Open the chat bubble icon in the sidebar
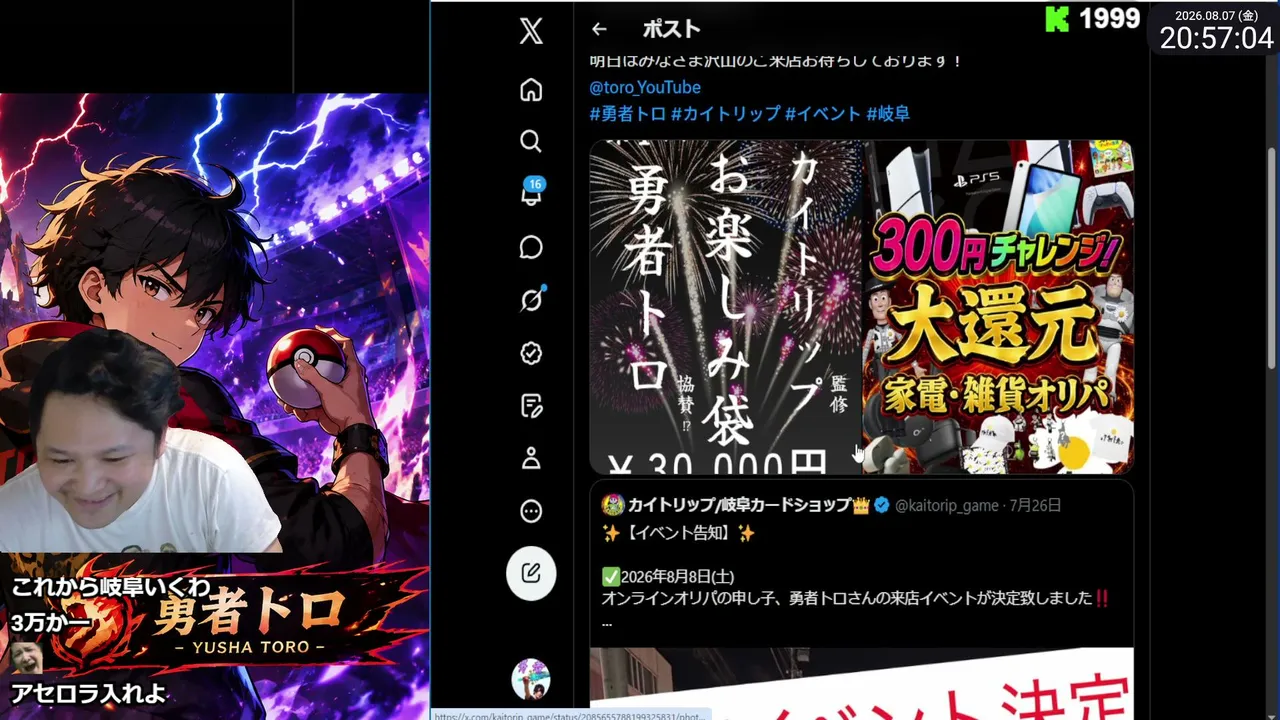This screenshot has width=1280, height=720. click(531, 247)
